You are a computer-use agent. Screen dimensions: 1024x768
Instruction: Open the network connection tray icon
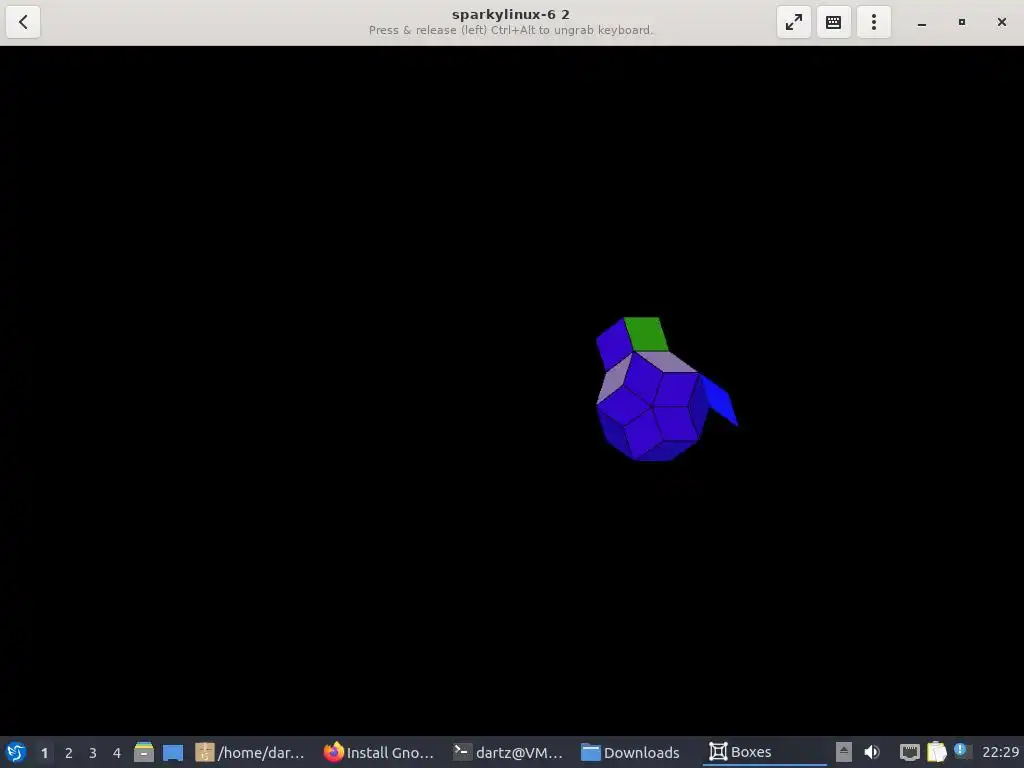(909, 752)
